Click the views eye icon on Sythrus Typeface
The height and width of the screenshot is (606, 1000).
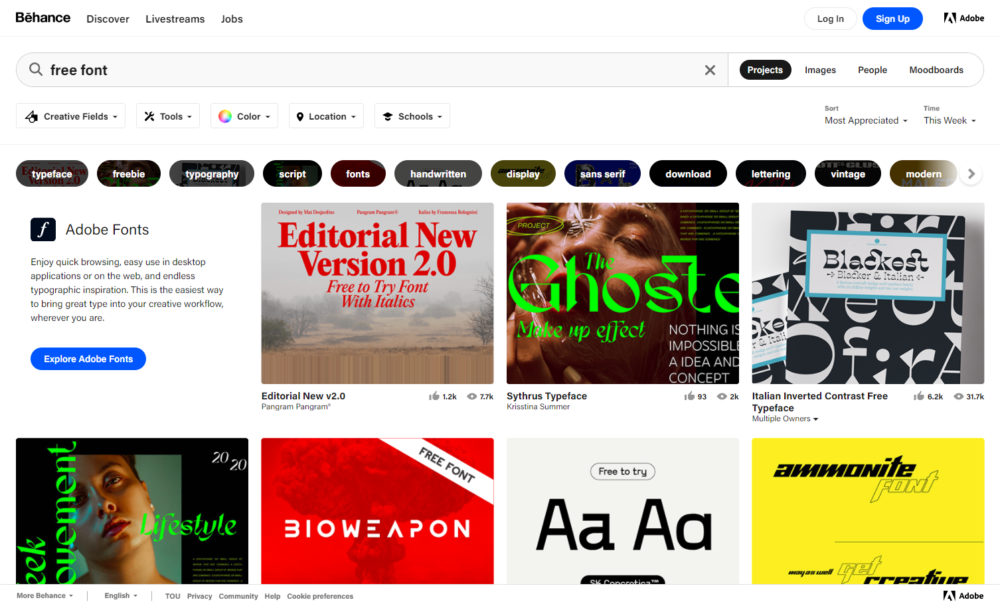point(722,396)
